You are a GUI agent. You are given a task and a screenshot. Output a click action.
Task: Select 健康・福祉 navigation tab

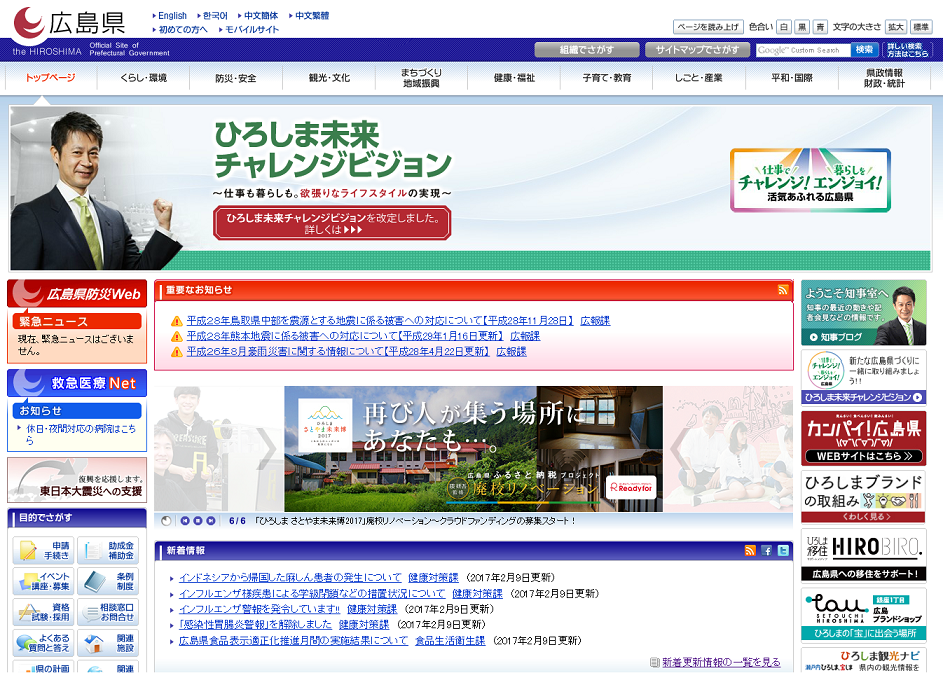point(514,78)
